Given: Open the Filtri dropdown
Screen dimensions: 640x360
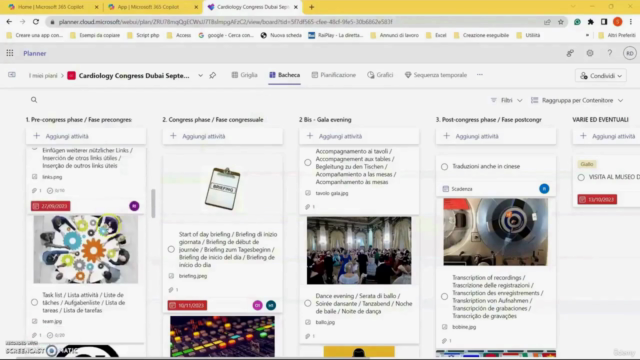Looking at the screenshot, I should pos(506,100).
